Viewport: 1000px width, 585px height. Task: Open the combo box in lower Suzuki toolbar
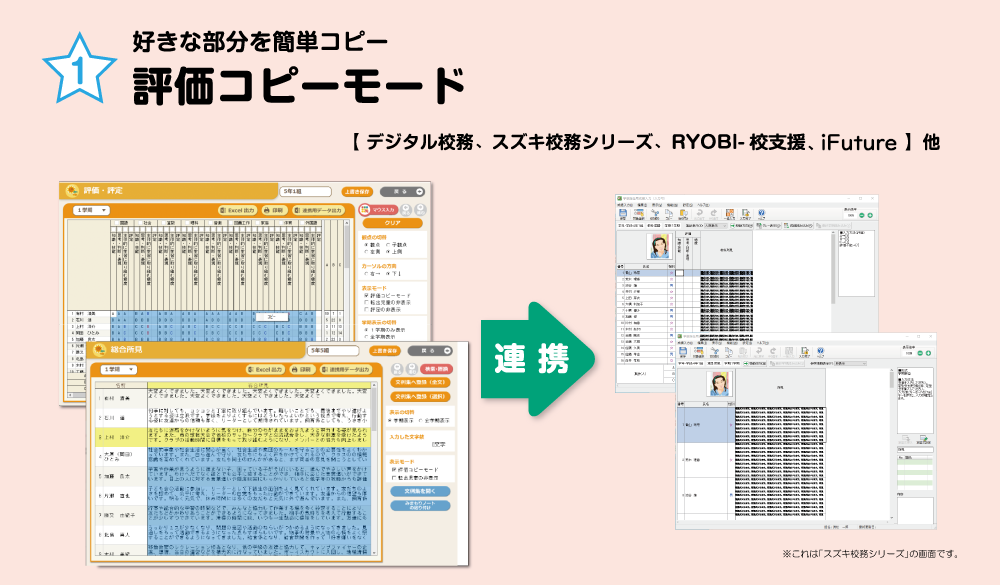point(850,363)
